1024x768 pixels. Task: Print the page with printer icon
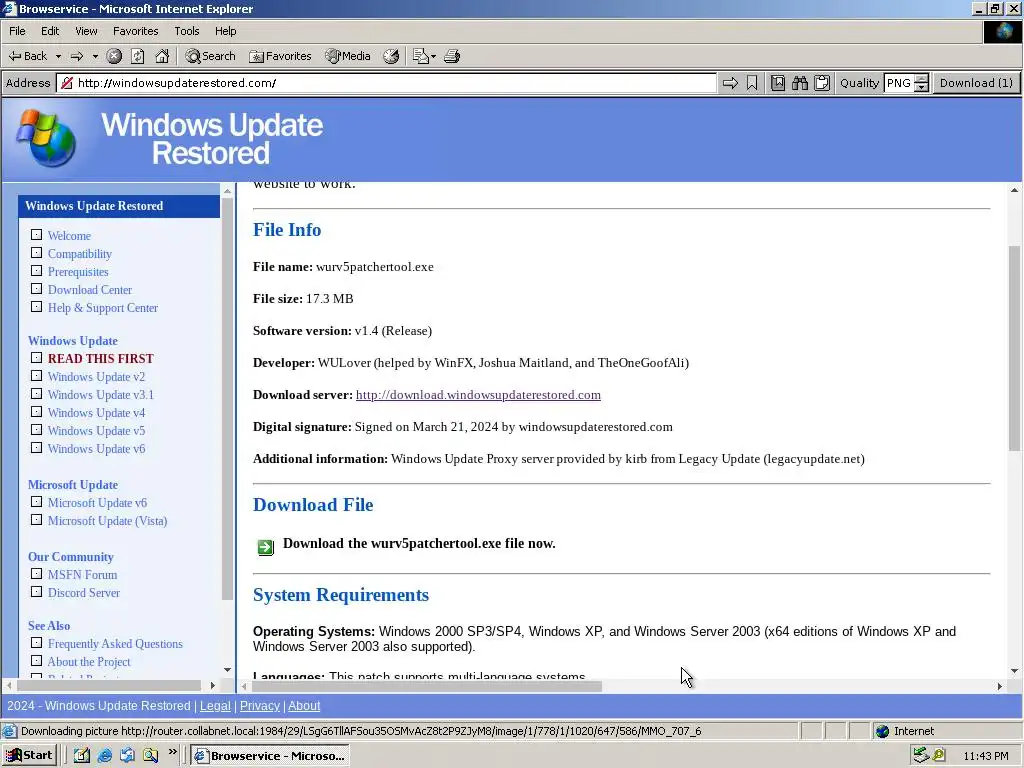pos(452,56)
